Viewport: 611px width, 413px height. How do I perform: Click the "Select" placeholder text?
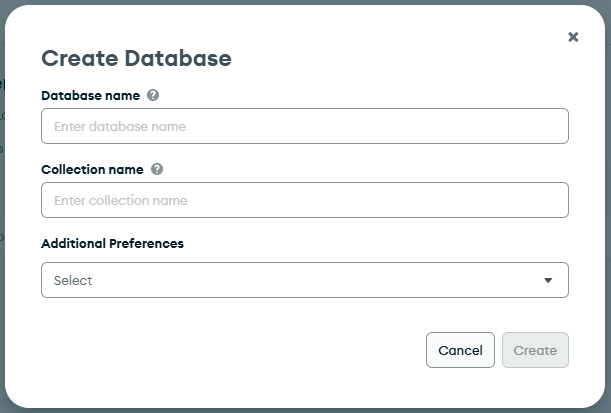click(73, 281)
